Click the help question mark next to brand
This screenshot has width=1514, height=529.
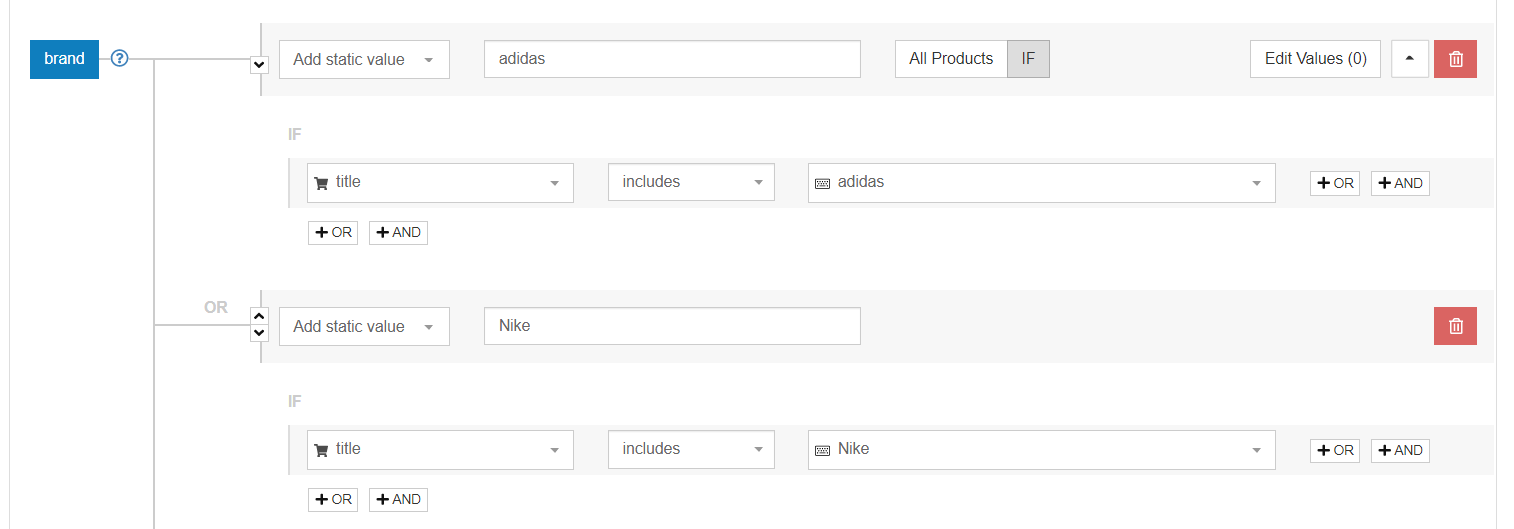pyautogui.click(x=120, y=59)
